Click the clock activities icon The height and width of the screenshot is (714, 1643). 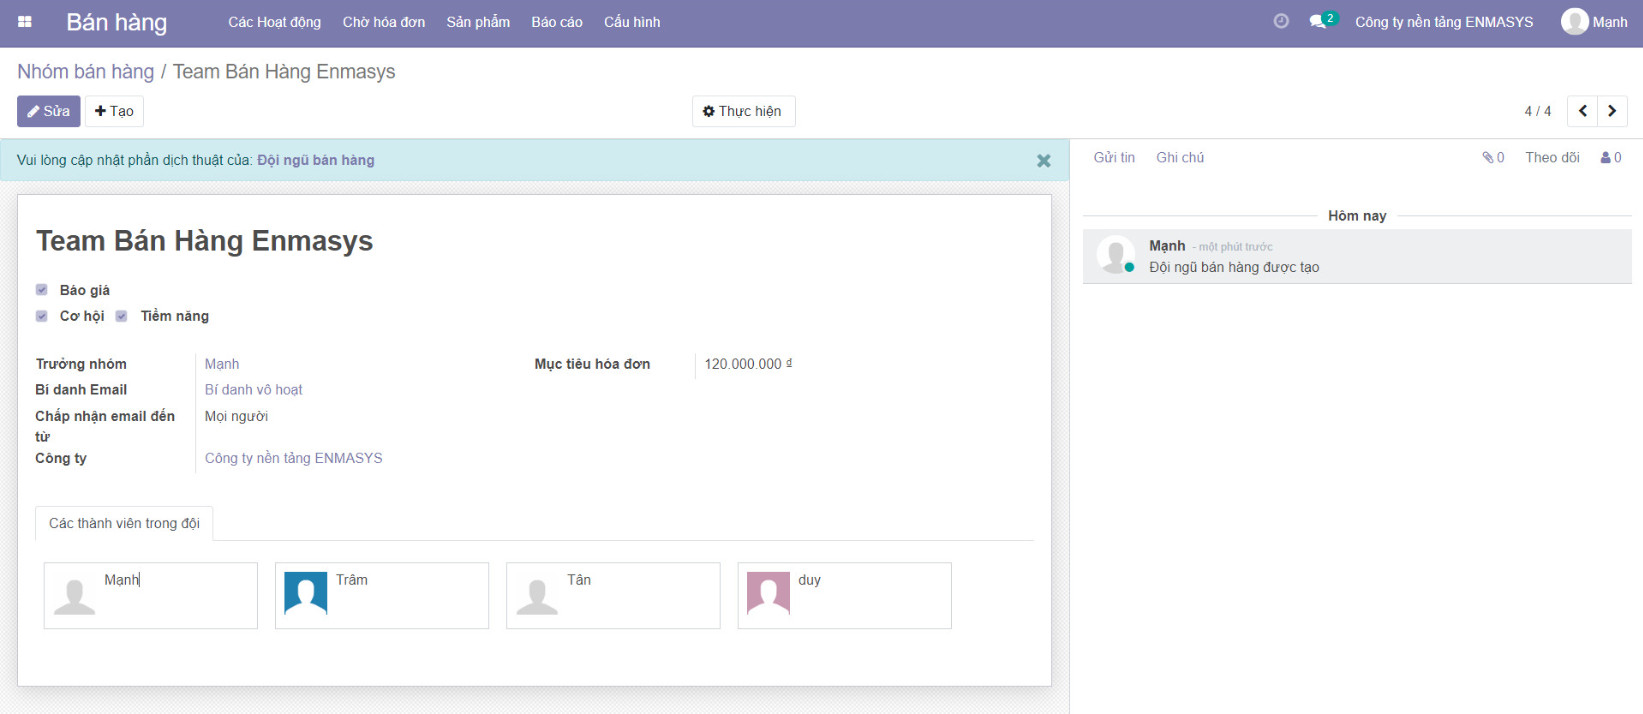tap(1281, 21)
